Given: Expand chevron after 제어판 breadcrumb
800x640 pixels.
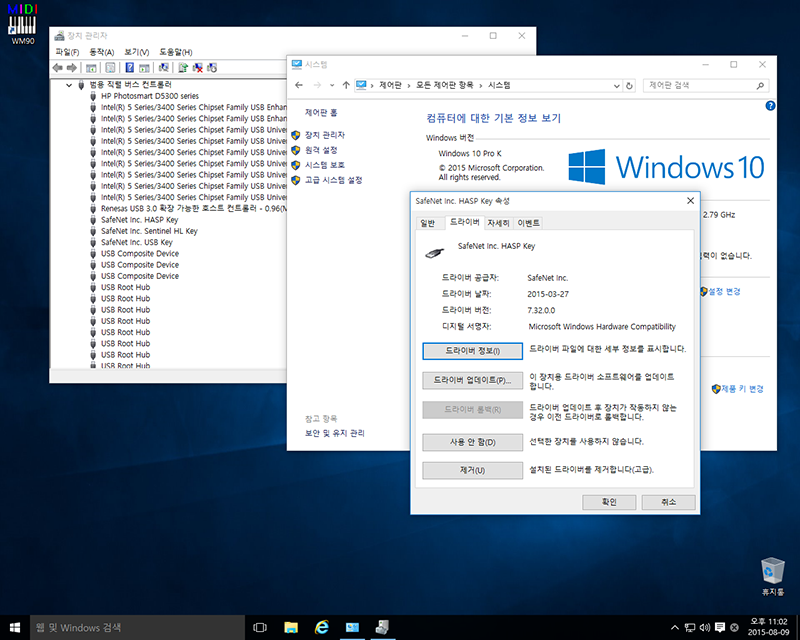Looking at the screenshot, I should 409,86.
